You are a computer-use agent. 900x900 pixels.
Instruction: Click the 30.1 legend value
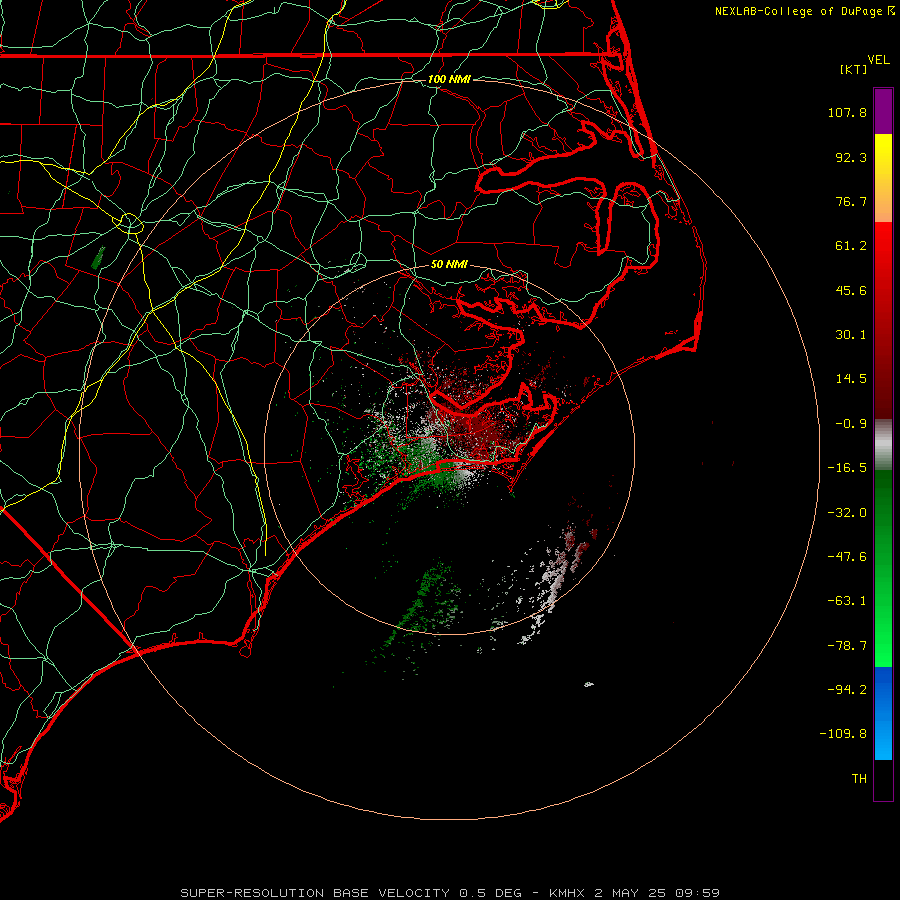[x=851, y=335]
